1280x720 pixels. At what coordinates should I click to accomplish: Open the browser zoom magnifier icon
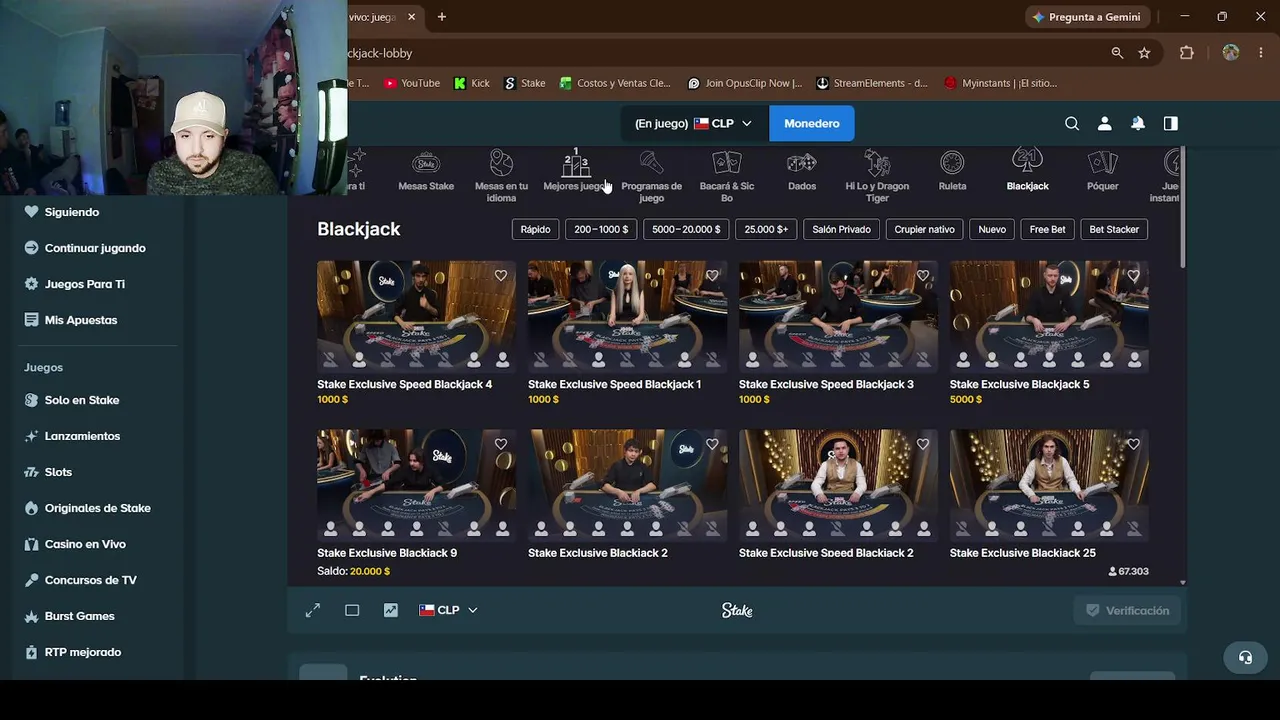(1117, 53)
